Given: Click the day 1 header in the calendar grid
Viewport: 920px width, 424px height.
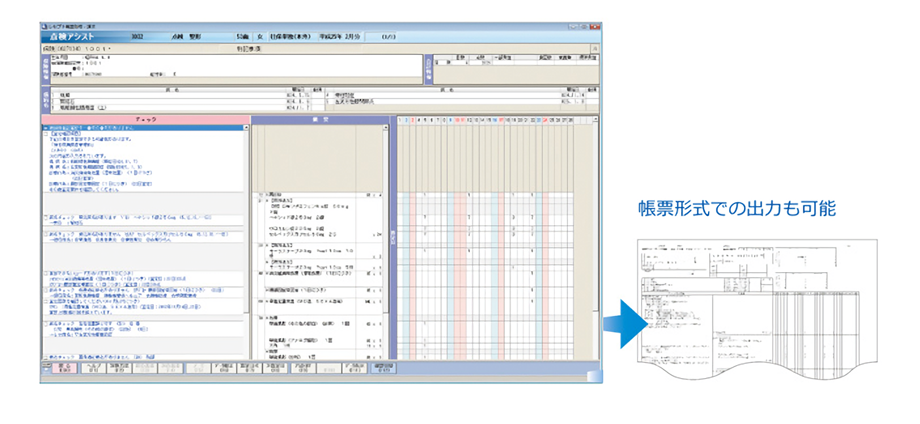Looking at the screenshot, I should [x=400, y=119].
